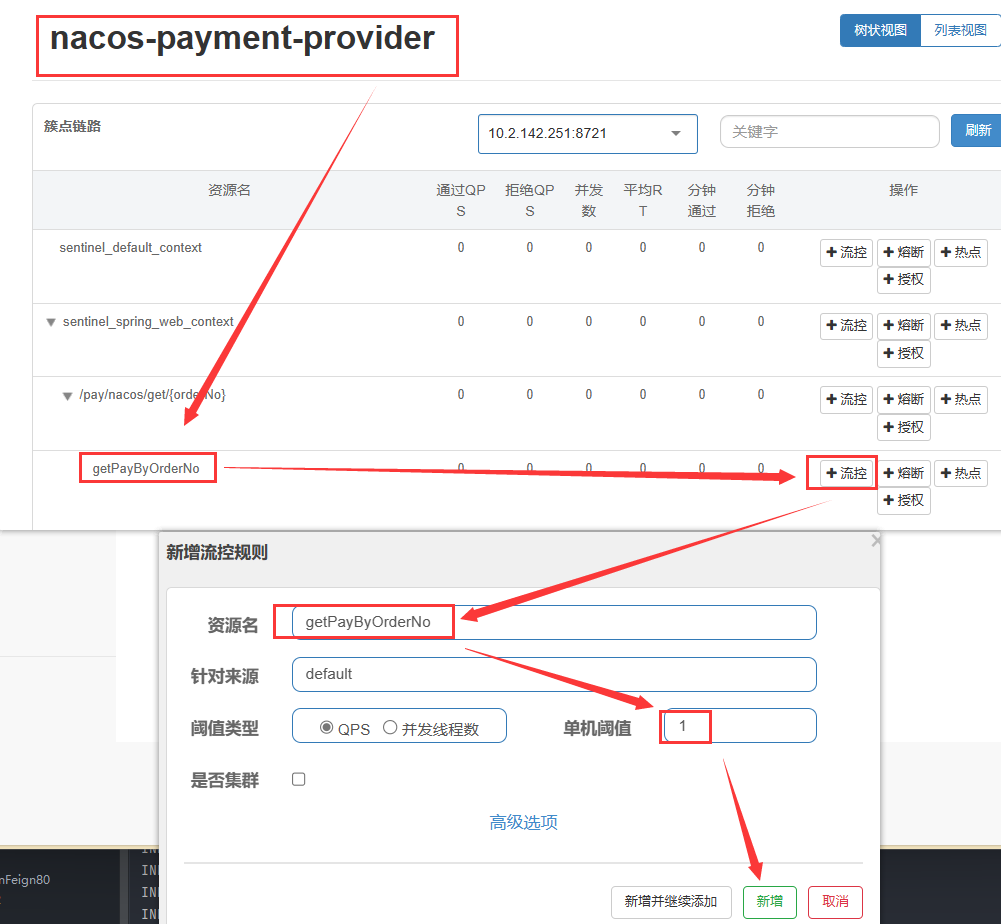Screen dimensions: 1001x924
Task: Add flow control rule for sentinel_default_context
Action: [846, 252]
